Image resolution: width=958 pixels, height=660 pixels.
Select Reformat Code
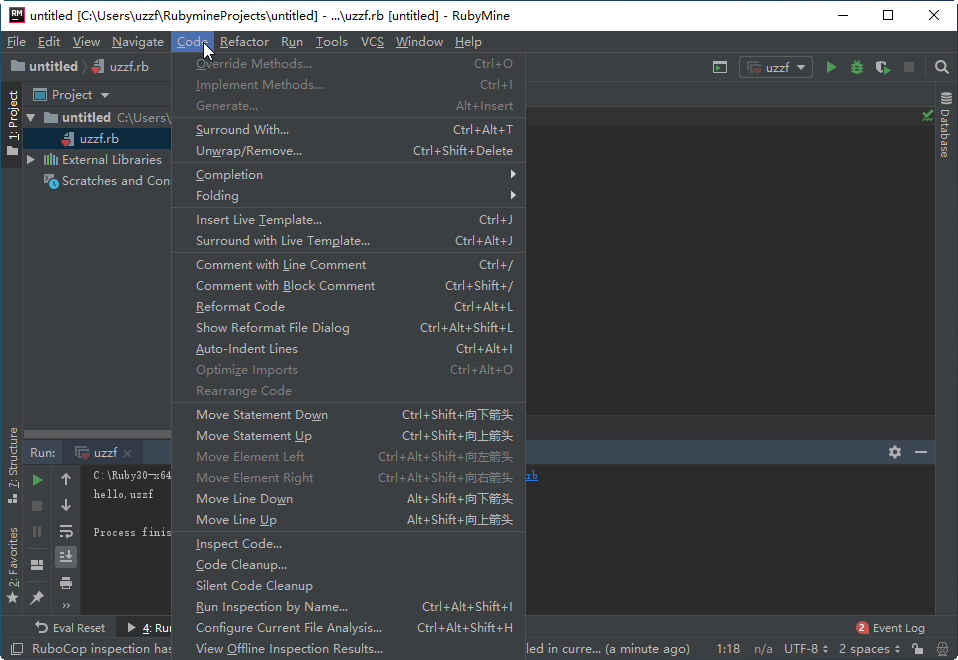pos(348,307)
